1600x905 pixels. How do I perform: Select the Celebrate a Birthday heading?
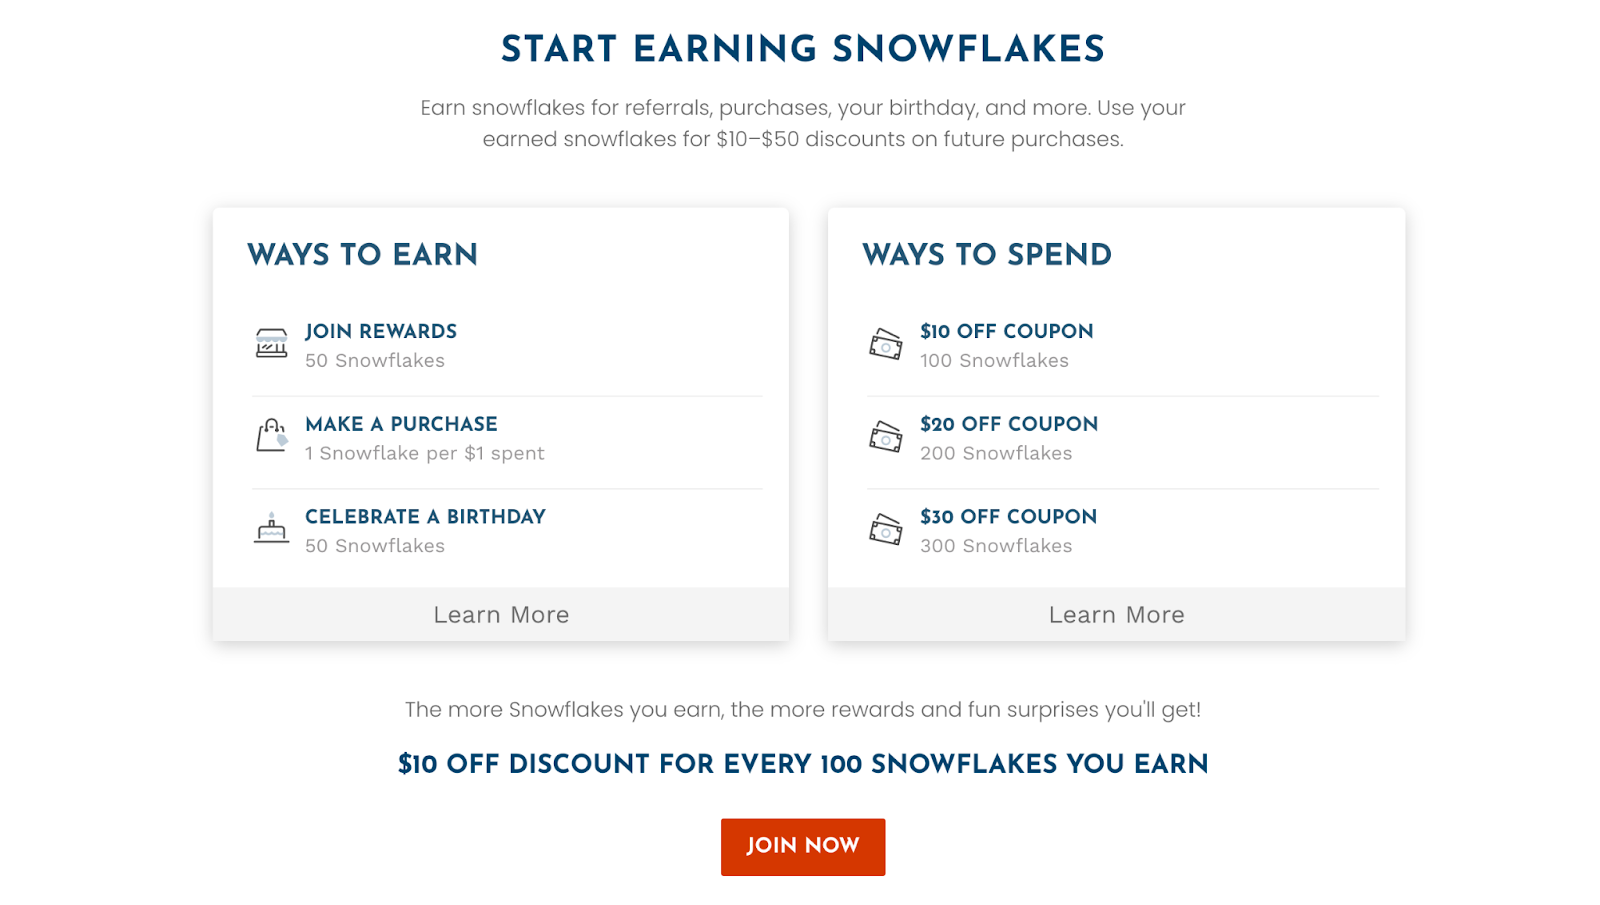point(425,517)
